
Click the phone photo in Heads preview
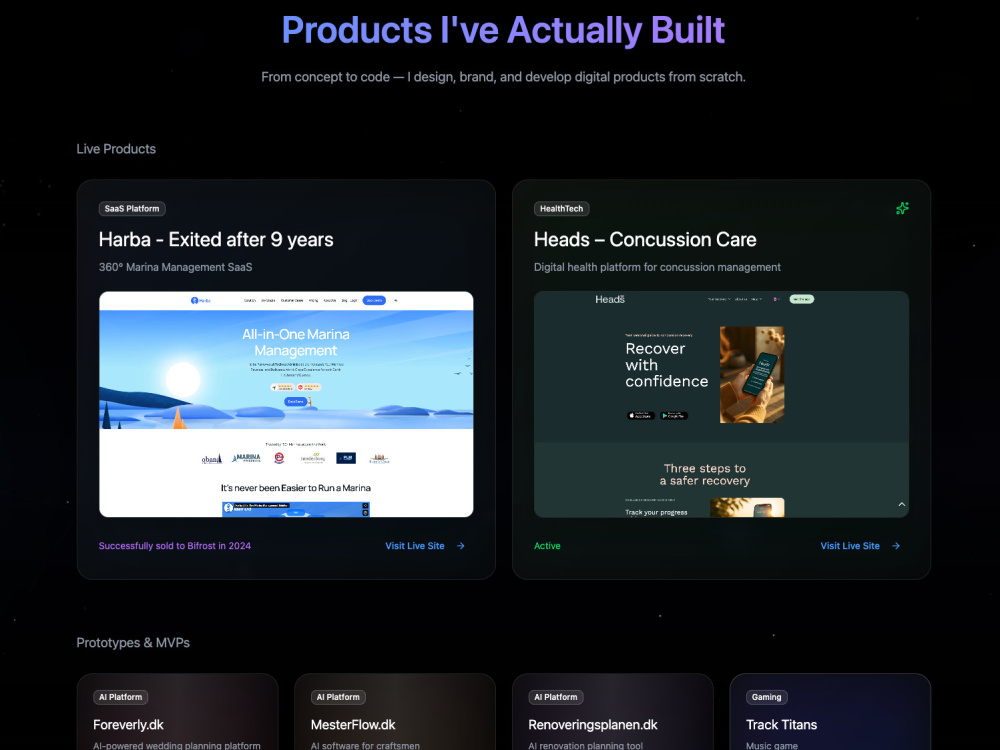pos(752,375)
